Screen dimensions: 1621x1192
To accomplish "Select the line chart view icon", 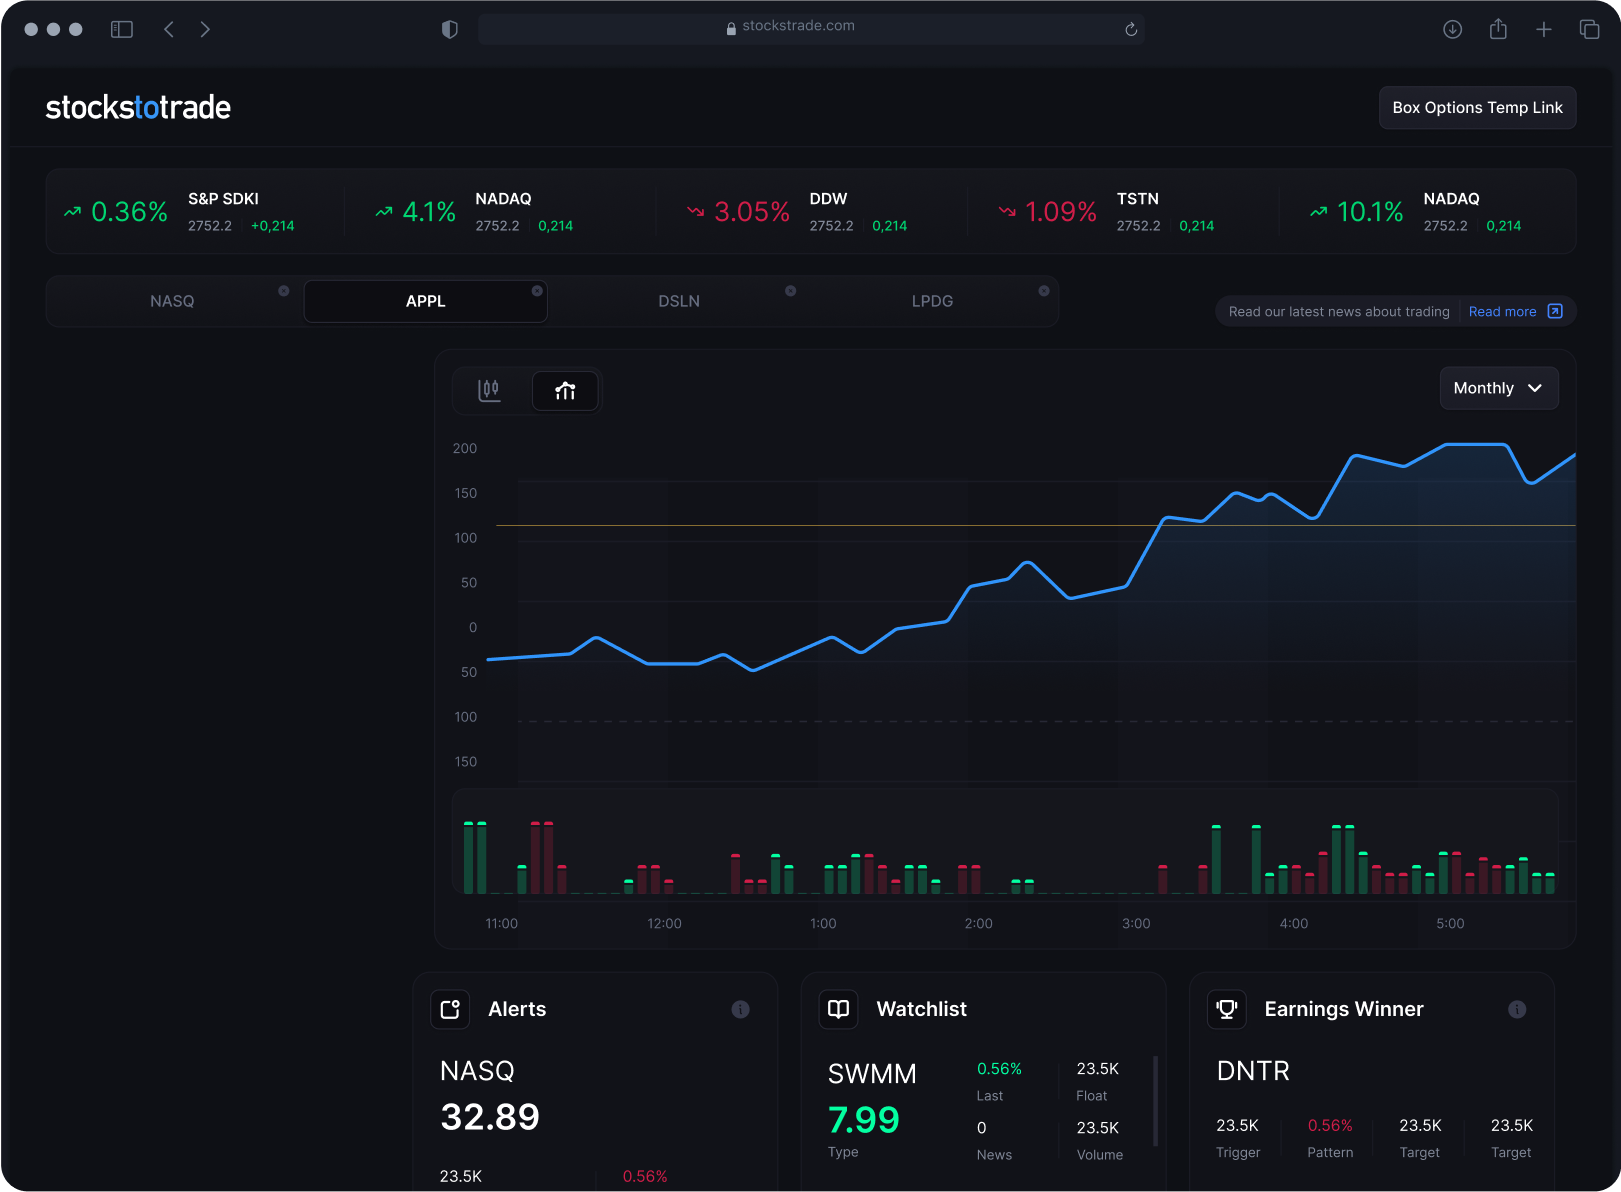I will [x=565, y=390].
